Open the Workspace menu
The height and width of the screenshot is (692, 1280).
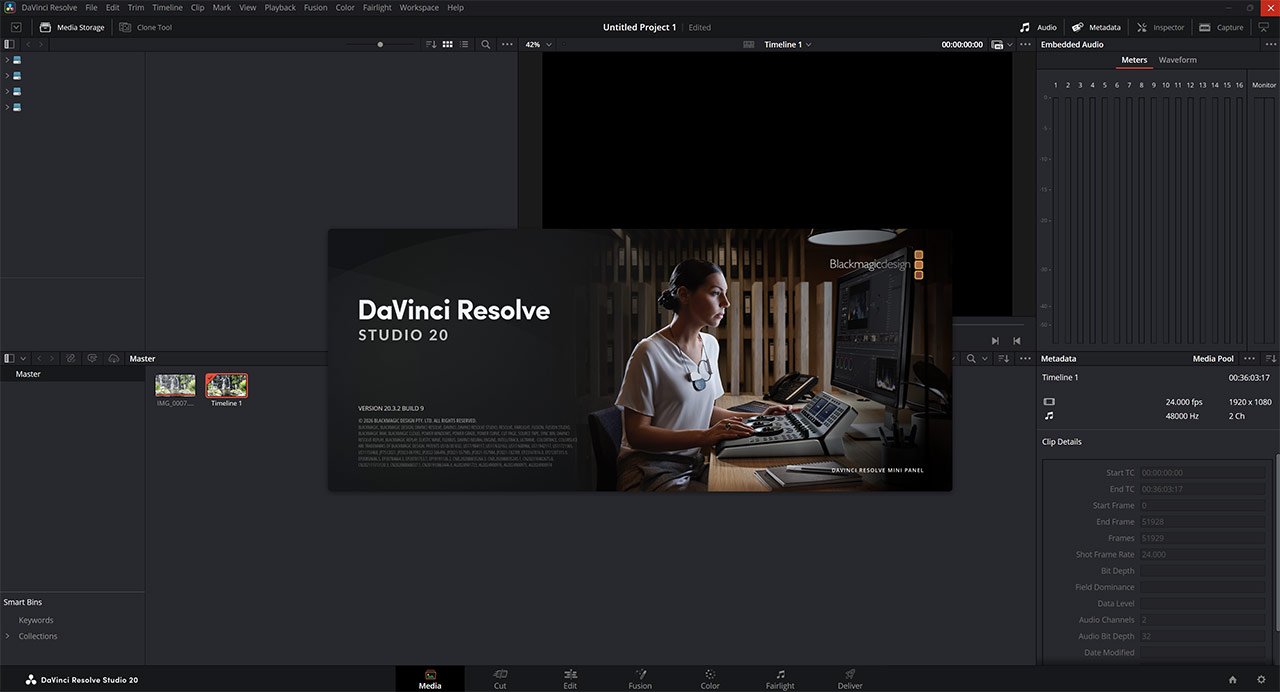pos(419,7)
